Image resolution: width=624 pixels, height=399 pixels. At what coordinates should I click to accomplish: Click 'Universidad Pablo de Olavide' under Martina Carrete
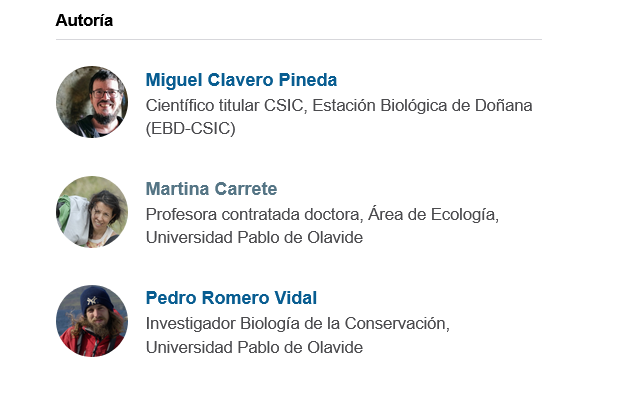pyautogui.click(x=254, y=238)
